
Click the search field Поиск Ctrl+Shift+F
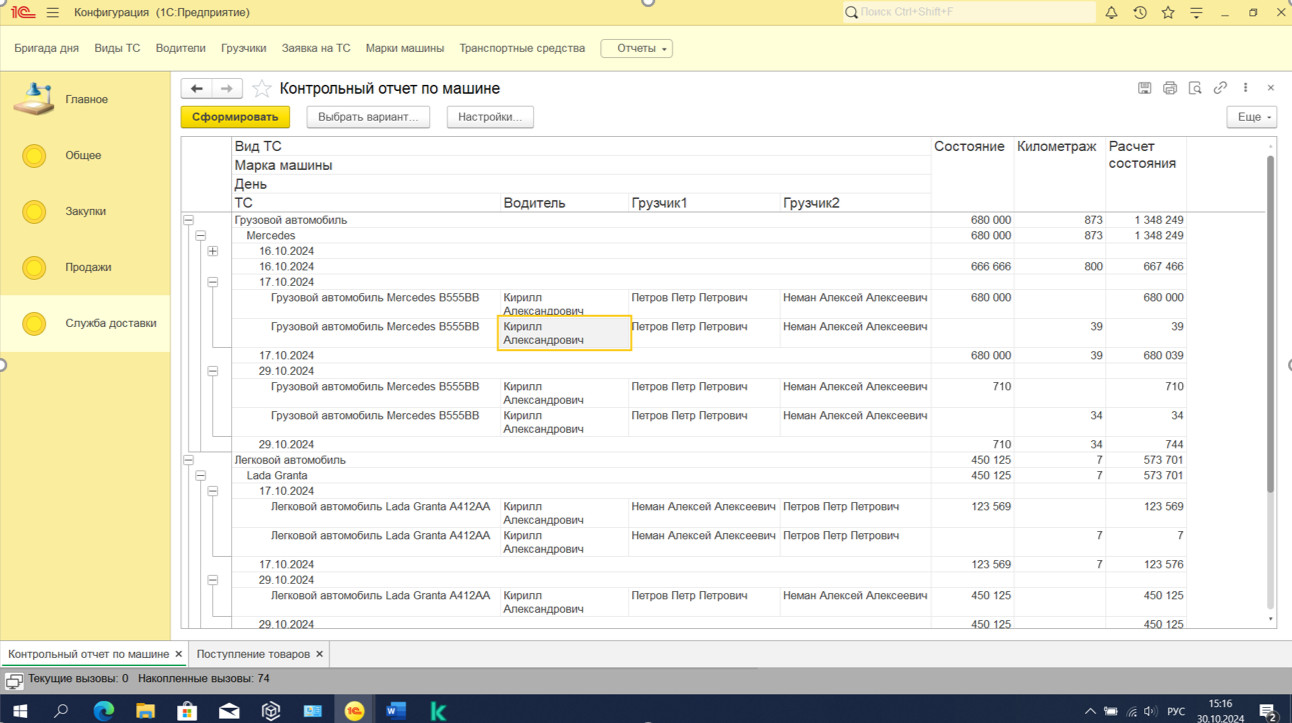pyautogui.click(x=970, y=12)
